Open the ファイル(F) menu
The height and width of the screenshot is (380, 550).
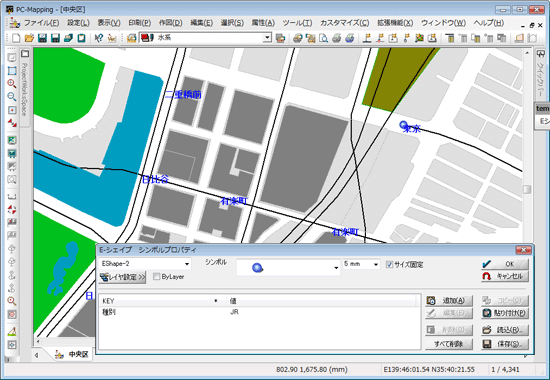(41, 23)
